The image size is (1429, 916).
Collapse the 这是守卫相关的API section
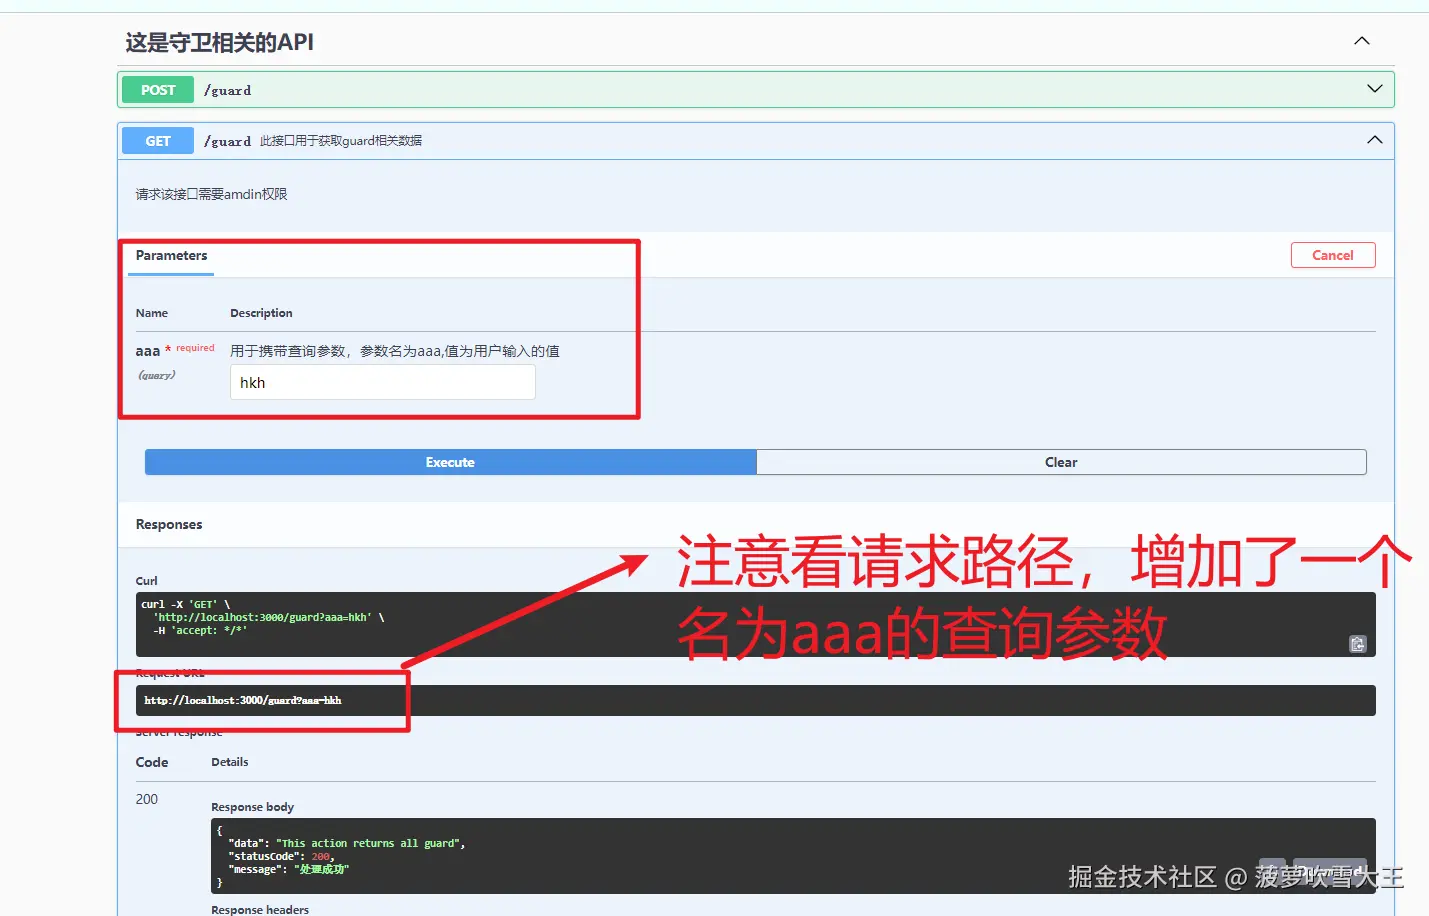(1361, 41)
